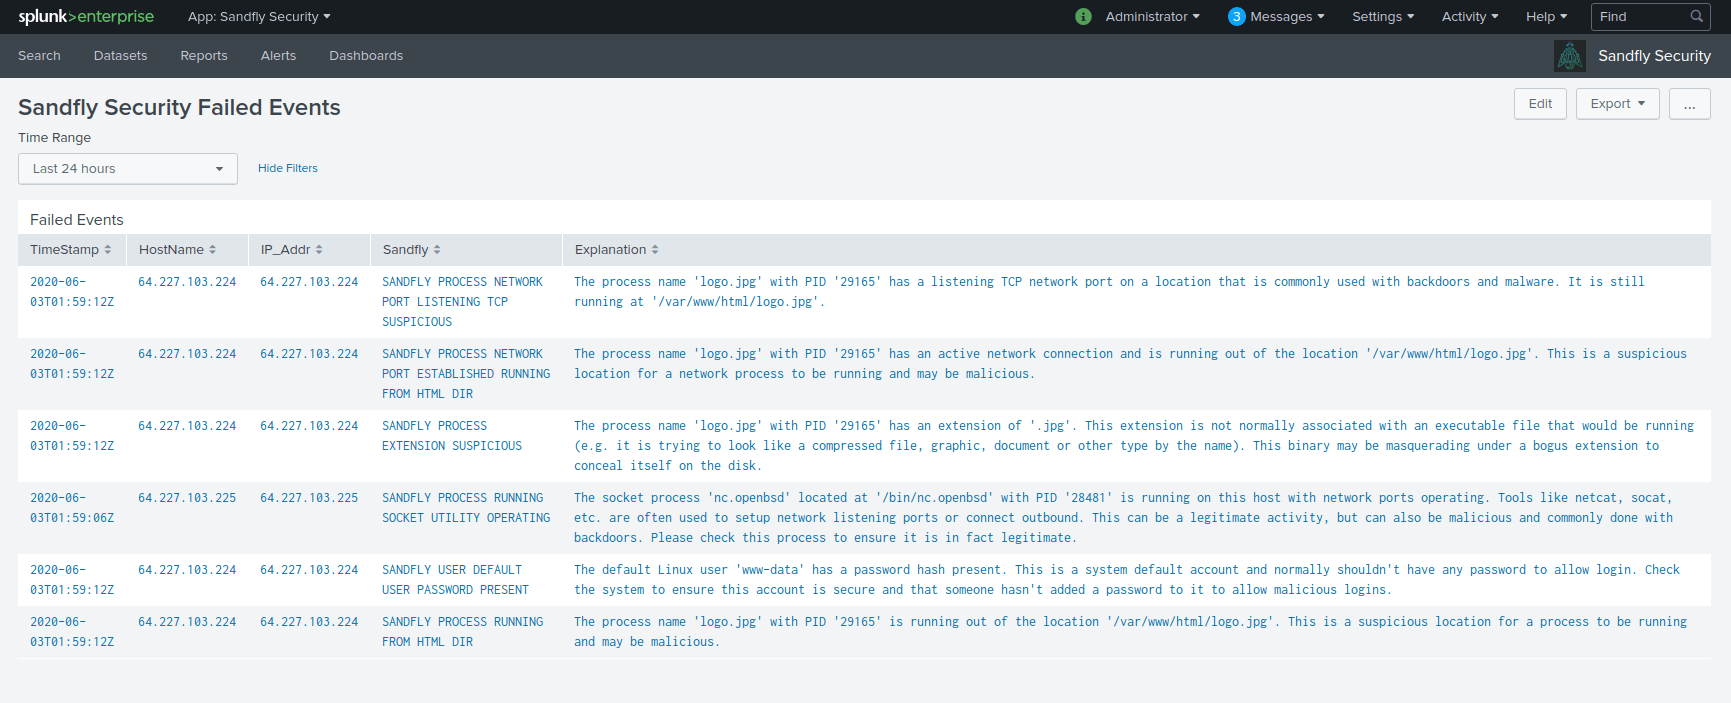Click 'SANDFLY PROCESS NETWORK PORT ESTABLISHED RUNNING FROM HTML DIR'
Viewport: 1731px width, 703px height.
pyautogui.click(x=466, y=374)
